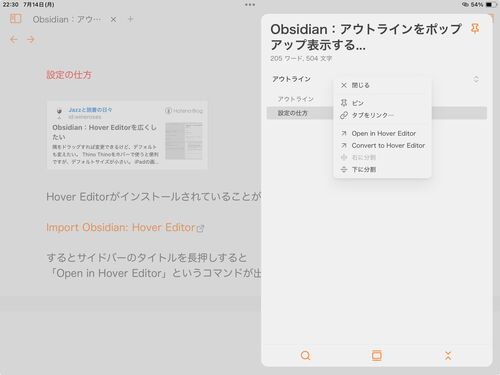
Task: Open a new tab with plus icon
Action: [x=131, y=19]
